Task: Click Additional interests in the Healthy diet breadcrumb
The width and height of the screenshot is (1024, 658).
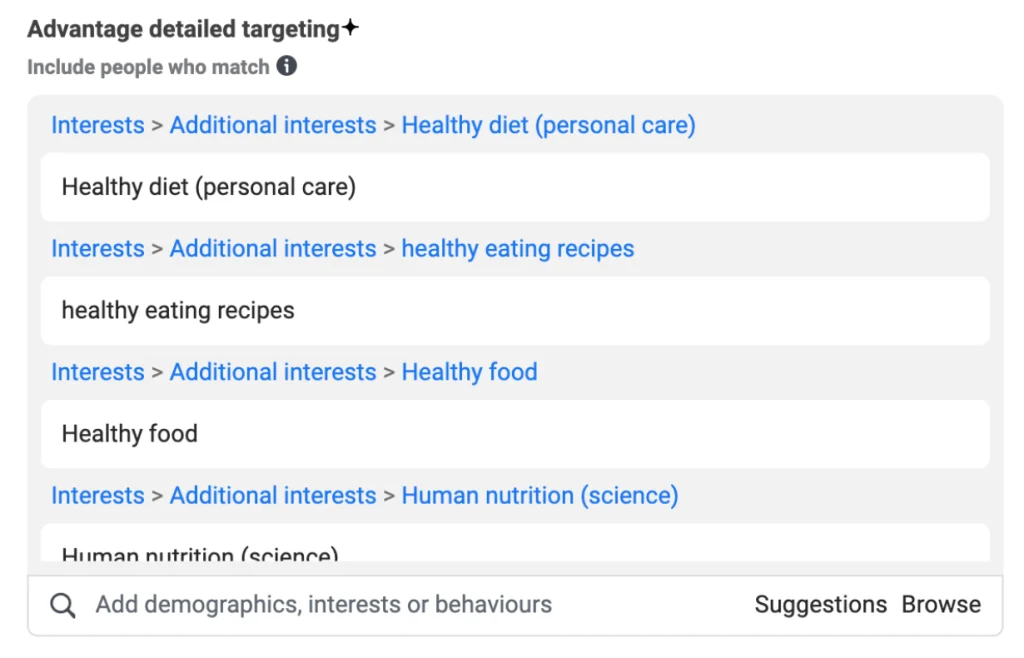Action: pyautogui.click(x=273, y=126)
